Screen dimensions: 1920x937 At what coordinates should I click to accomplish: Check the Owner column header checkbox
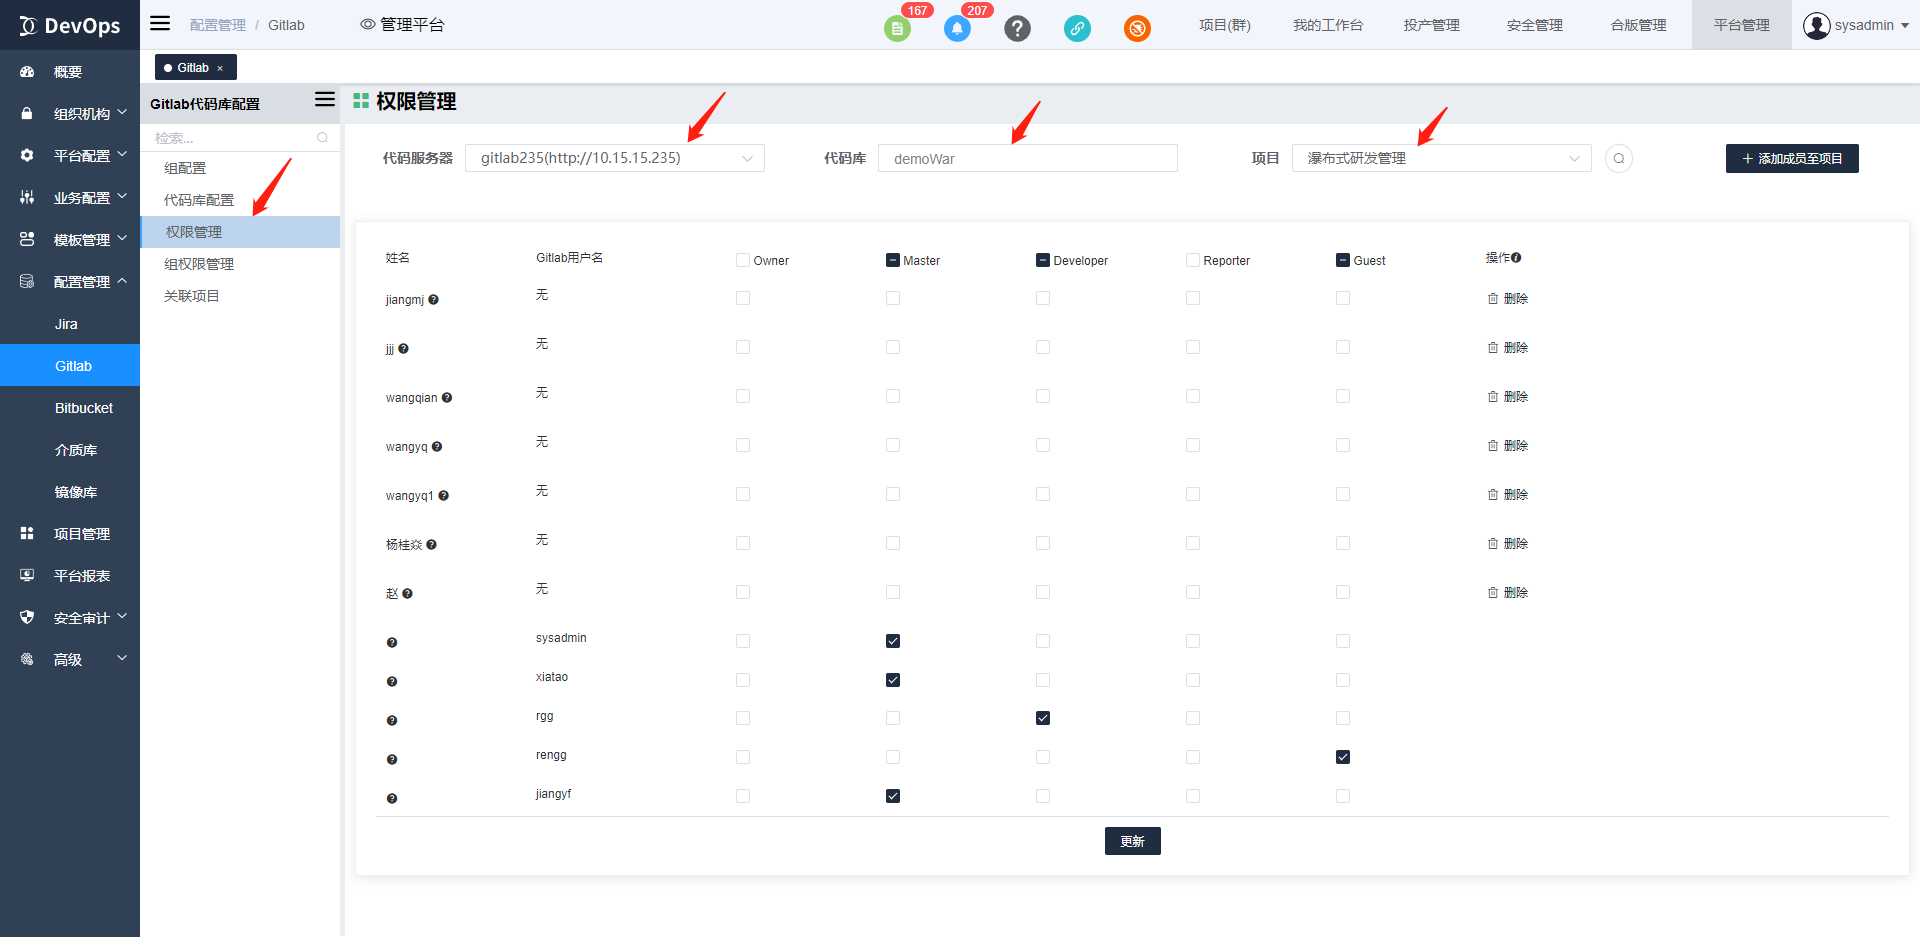(743, 260)
